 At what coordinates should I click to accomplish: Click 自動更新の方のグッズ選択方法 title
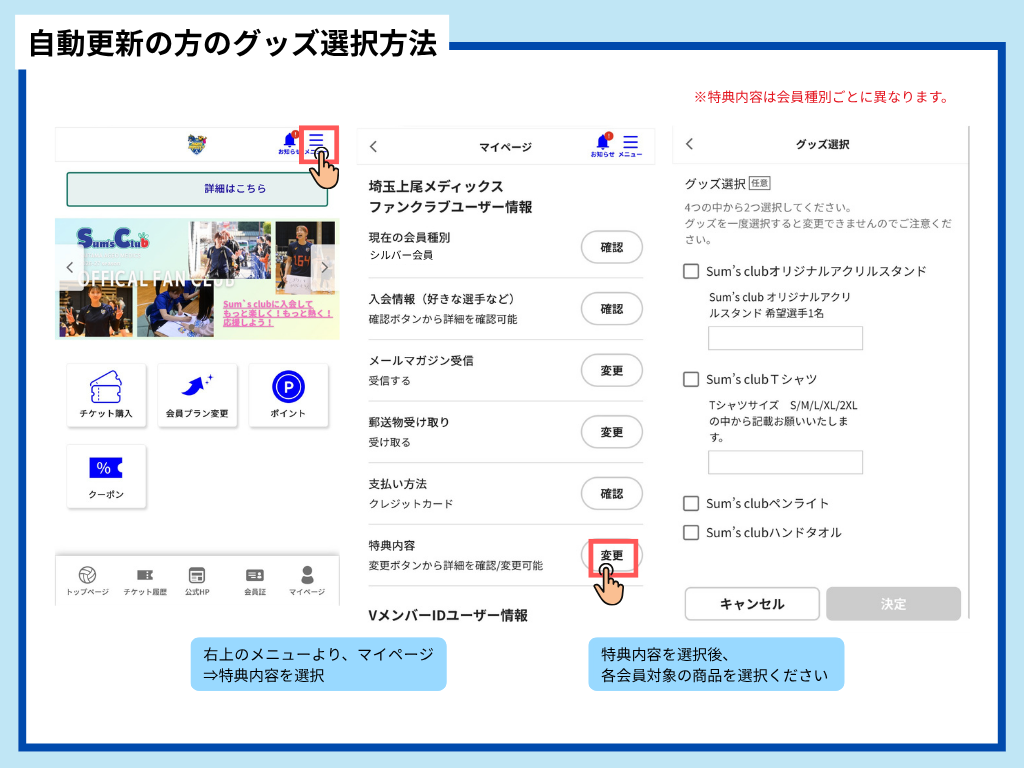(232, 44)
